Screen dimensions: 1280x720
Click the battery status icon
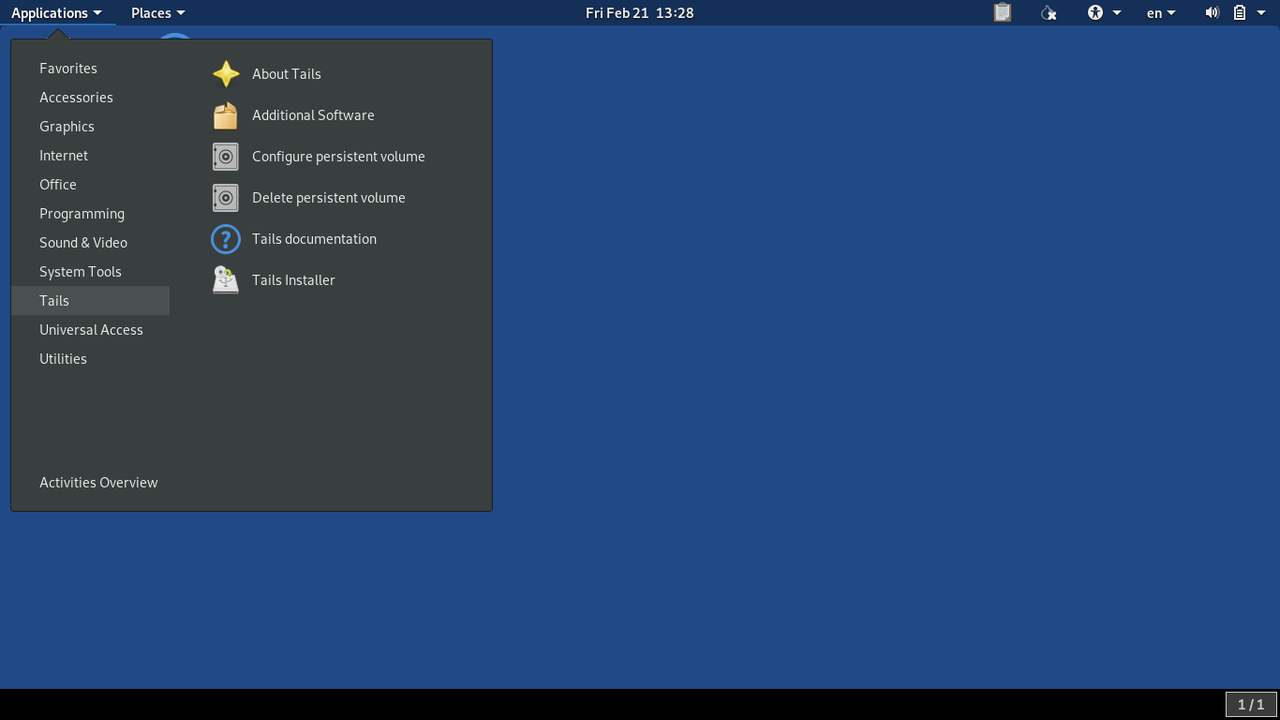[1239, 13]
